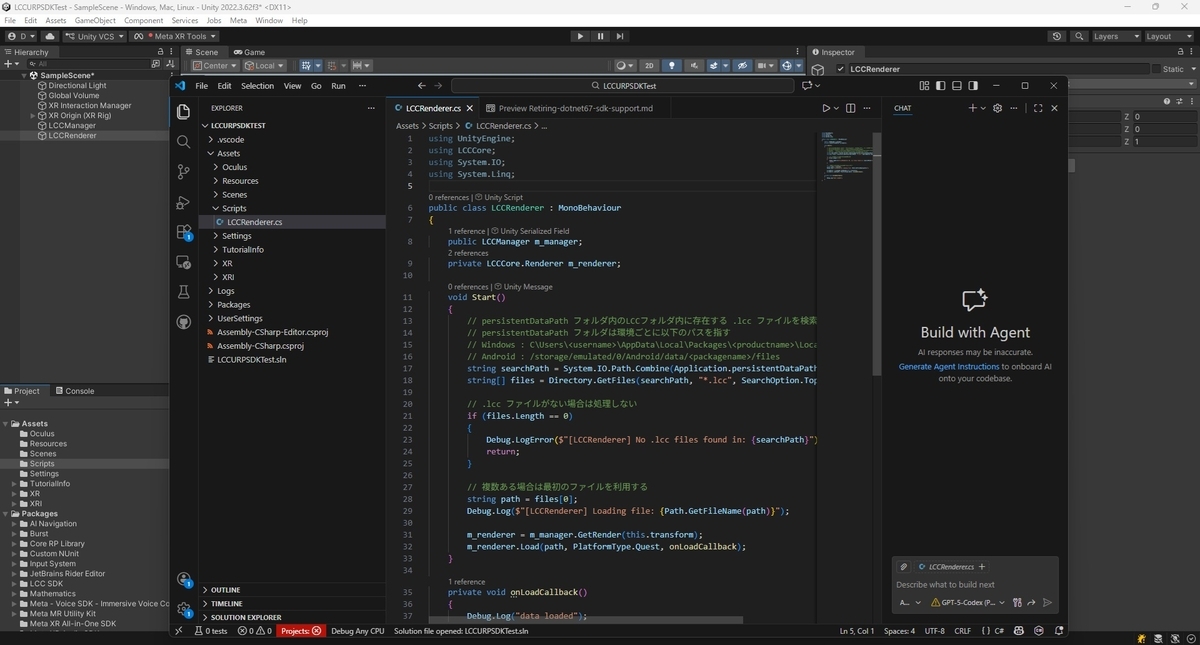Click Projects error status bar item
1200x645 pixels.
[301, 631]
